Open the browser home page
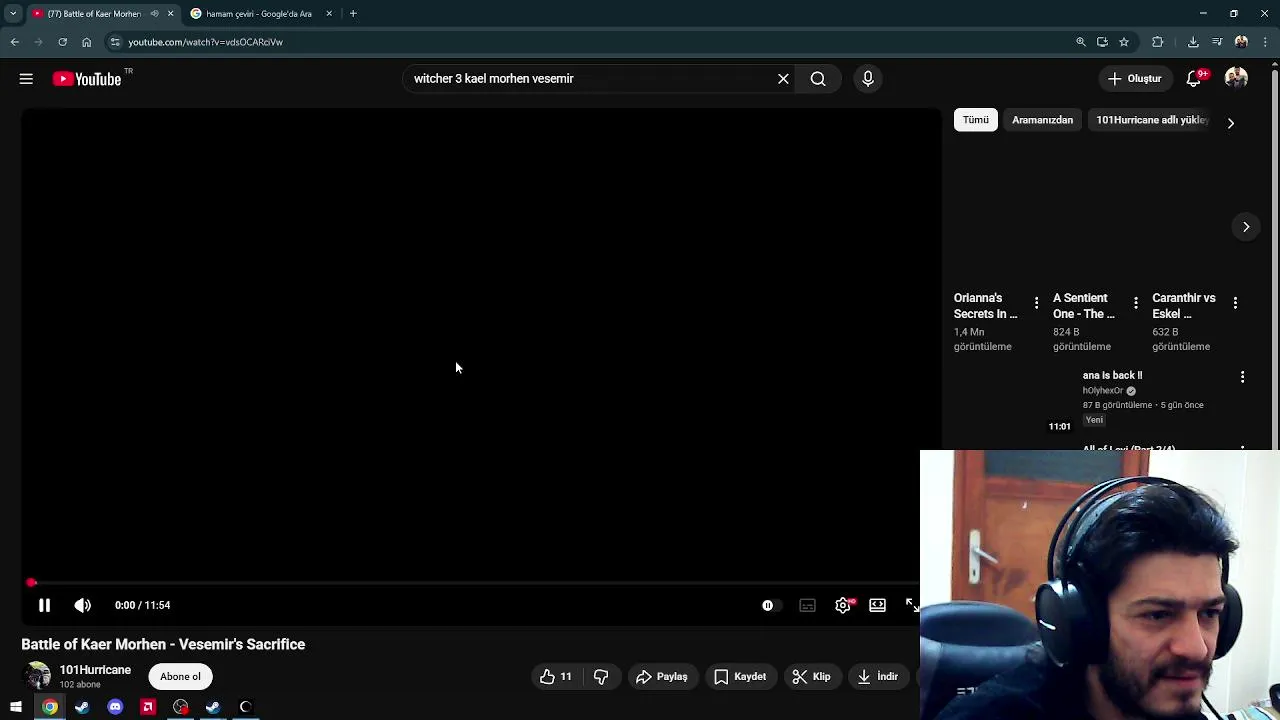1280x720 pixels. coord(86,42)
